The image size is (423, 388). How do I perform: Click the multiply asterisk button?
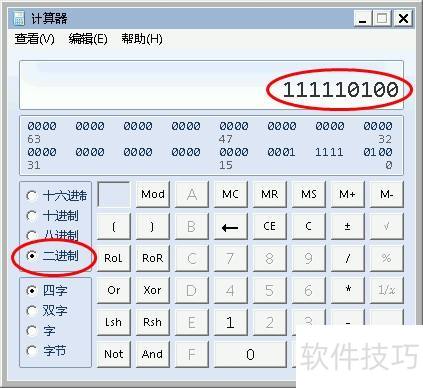348,290
